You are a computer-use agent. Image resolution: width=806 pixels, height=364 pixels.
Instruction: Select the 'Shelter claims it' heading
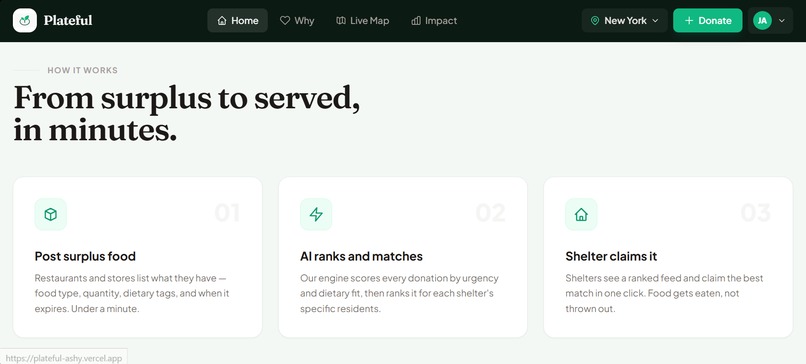(611, 256)
